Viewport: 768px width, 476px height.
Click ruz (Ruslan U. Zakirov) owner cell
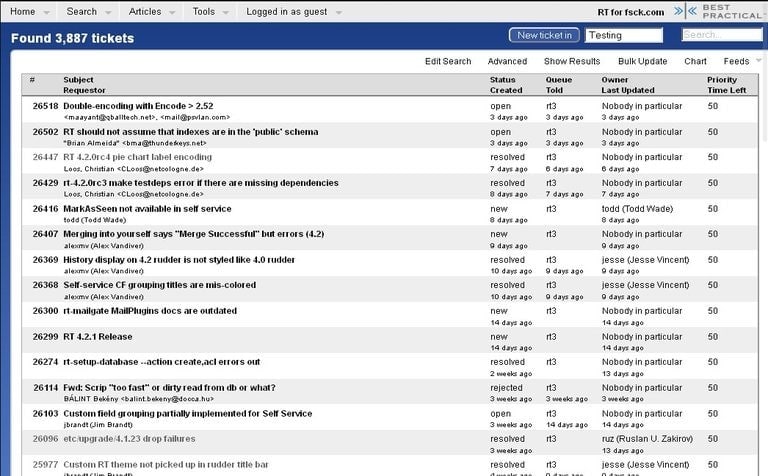[x=647, y=439]
